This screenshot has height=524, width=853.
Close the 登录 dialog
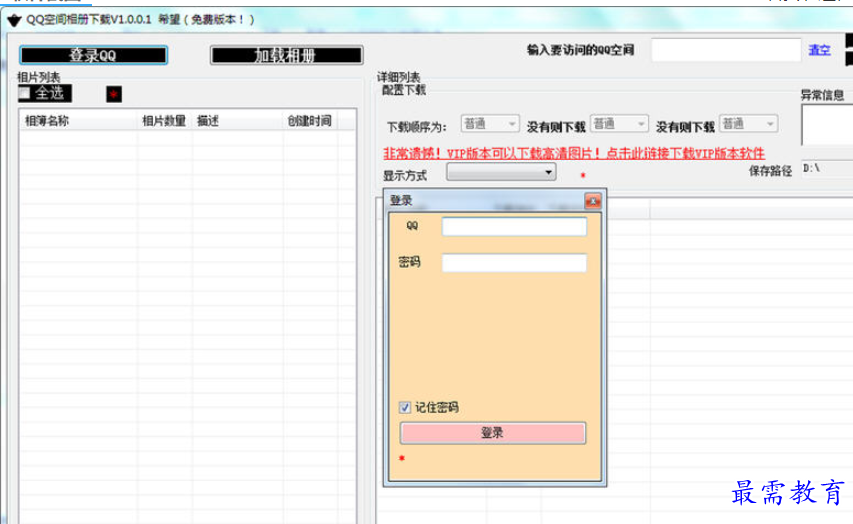592,201
